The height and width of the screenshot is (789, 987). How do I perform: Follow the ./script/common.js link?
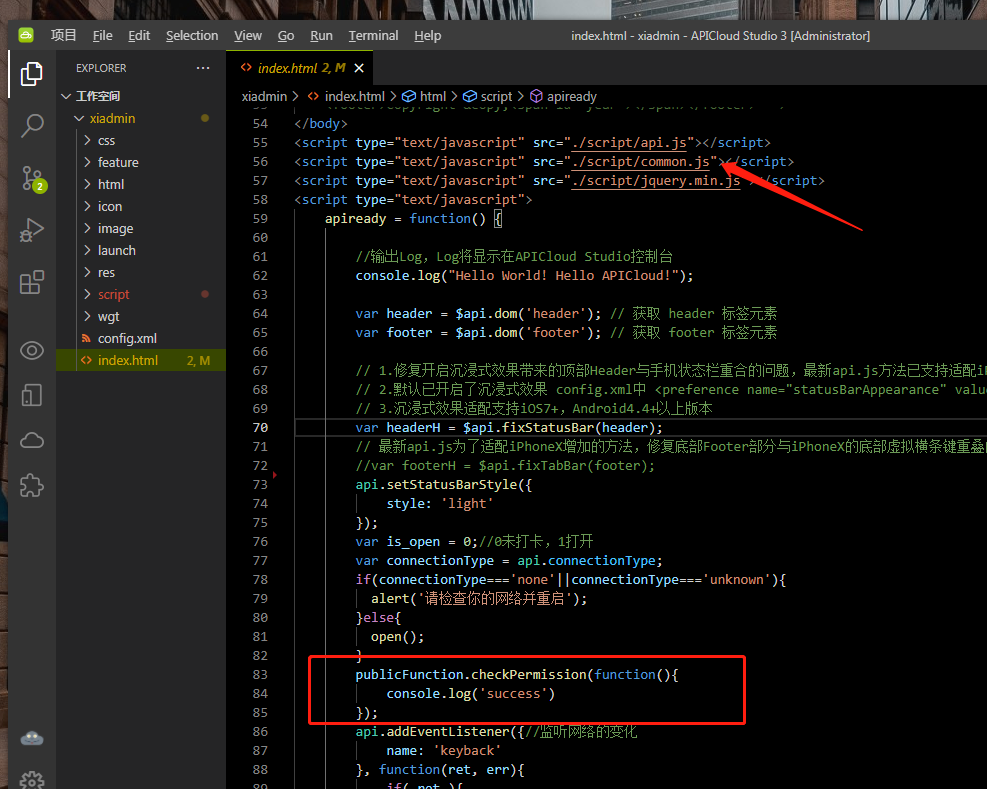point(640,161)
